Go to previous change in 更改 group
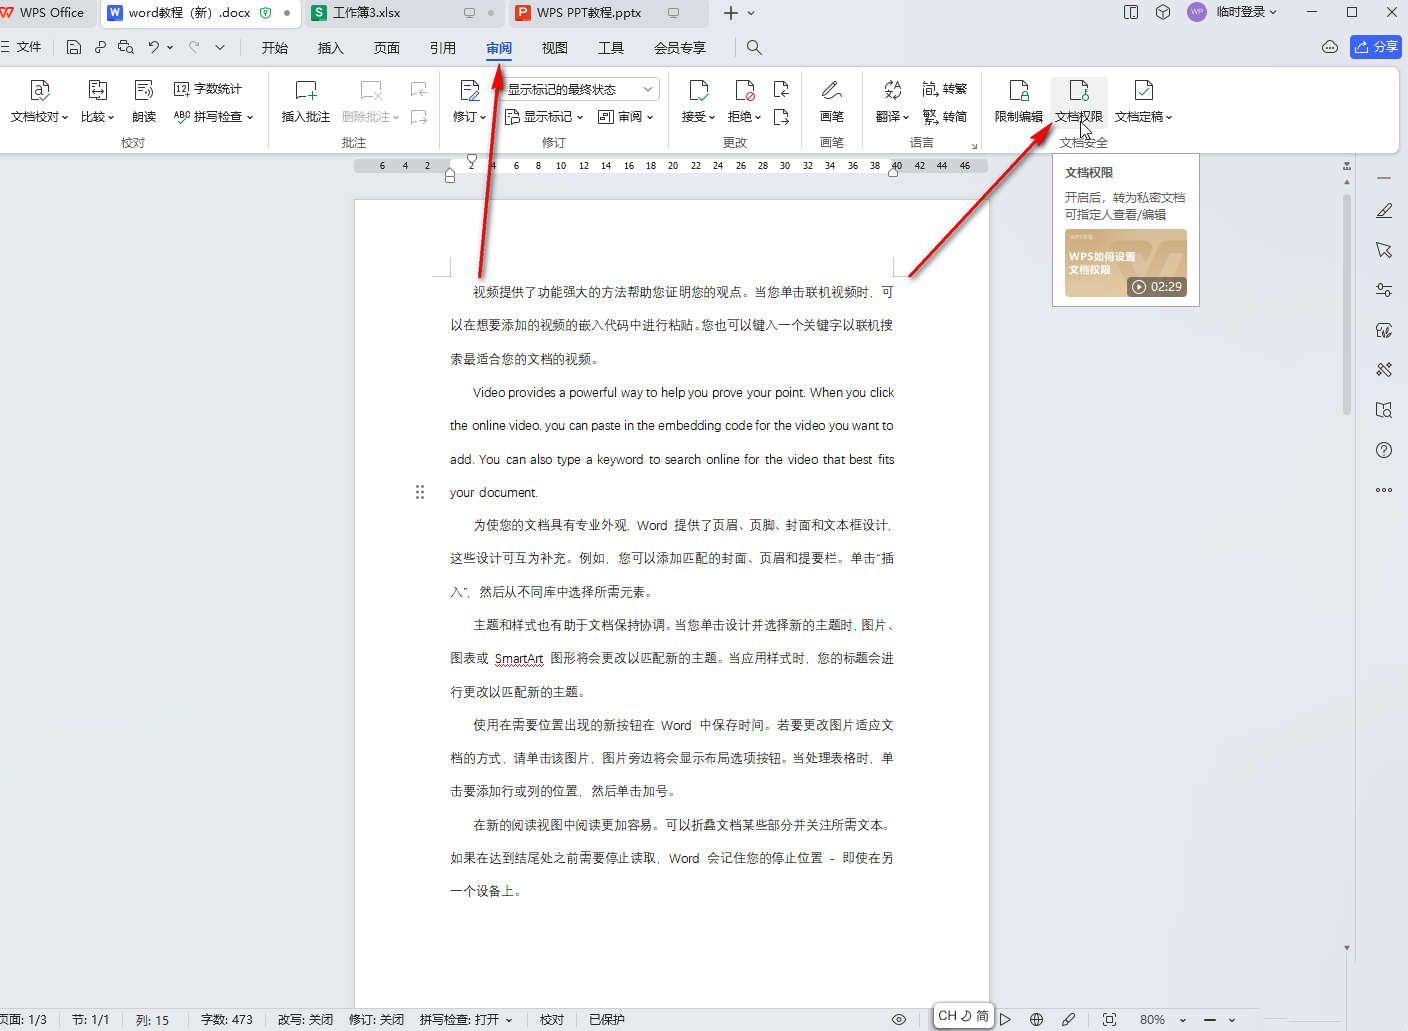The image size is (1408, 1031). [x=782, y=89]
